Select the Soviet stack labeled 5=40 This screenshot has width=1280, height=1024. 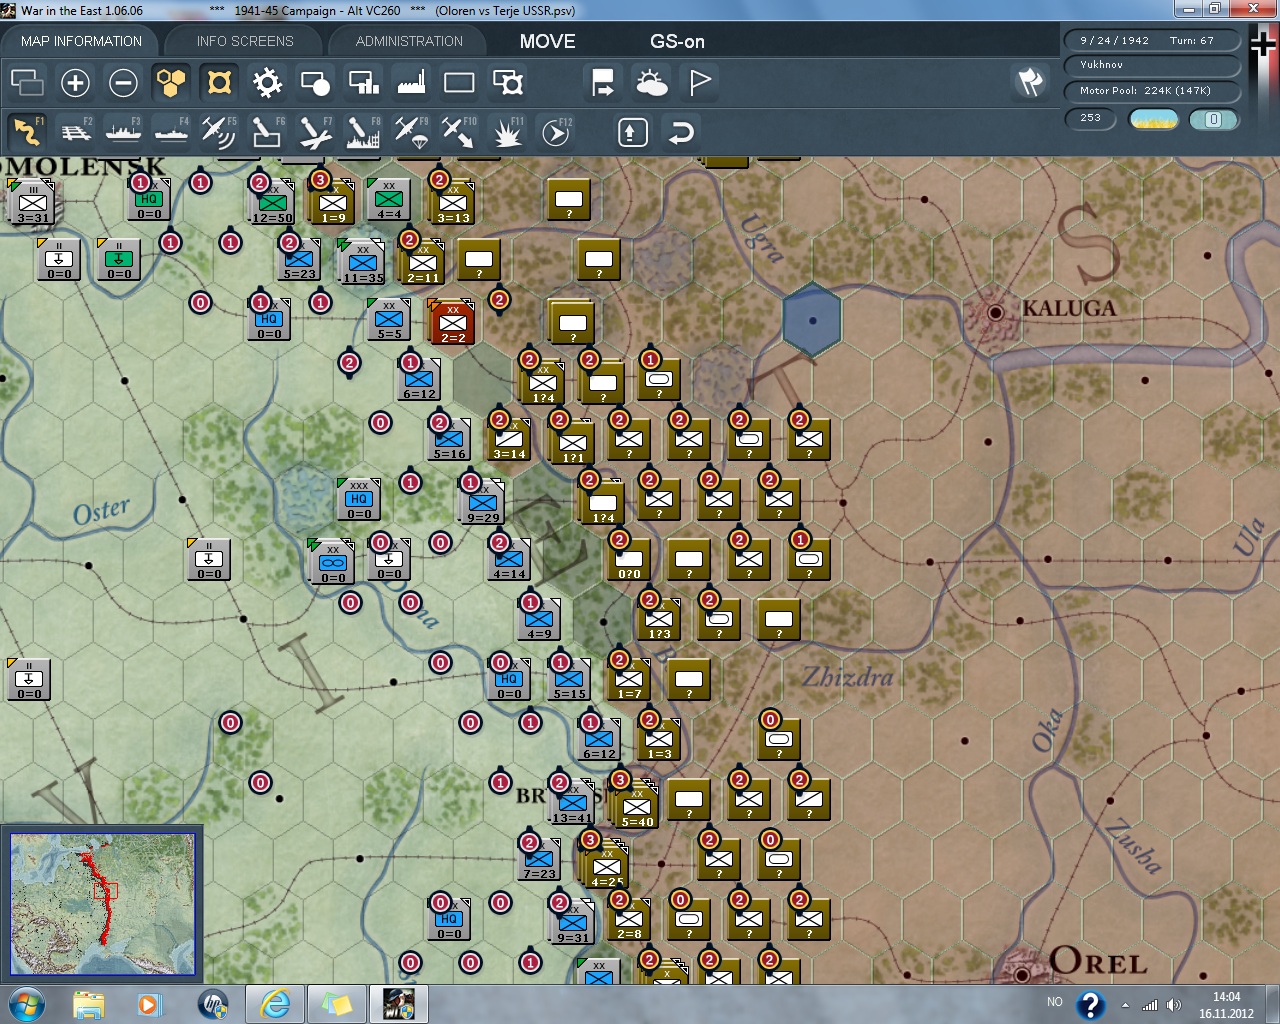click(x=636, y=808)
